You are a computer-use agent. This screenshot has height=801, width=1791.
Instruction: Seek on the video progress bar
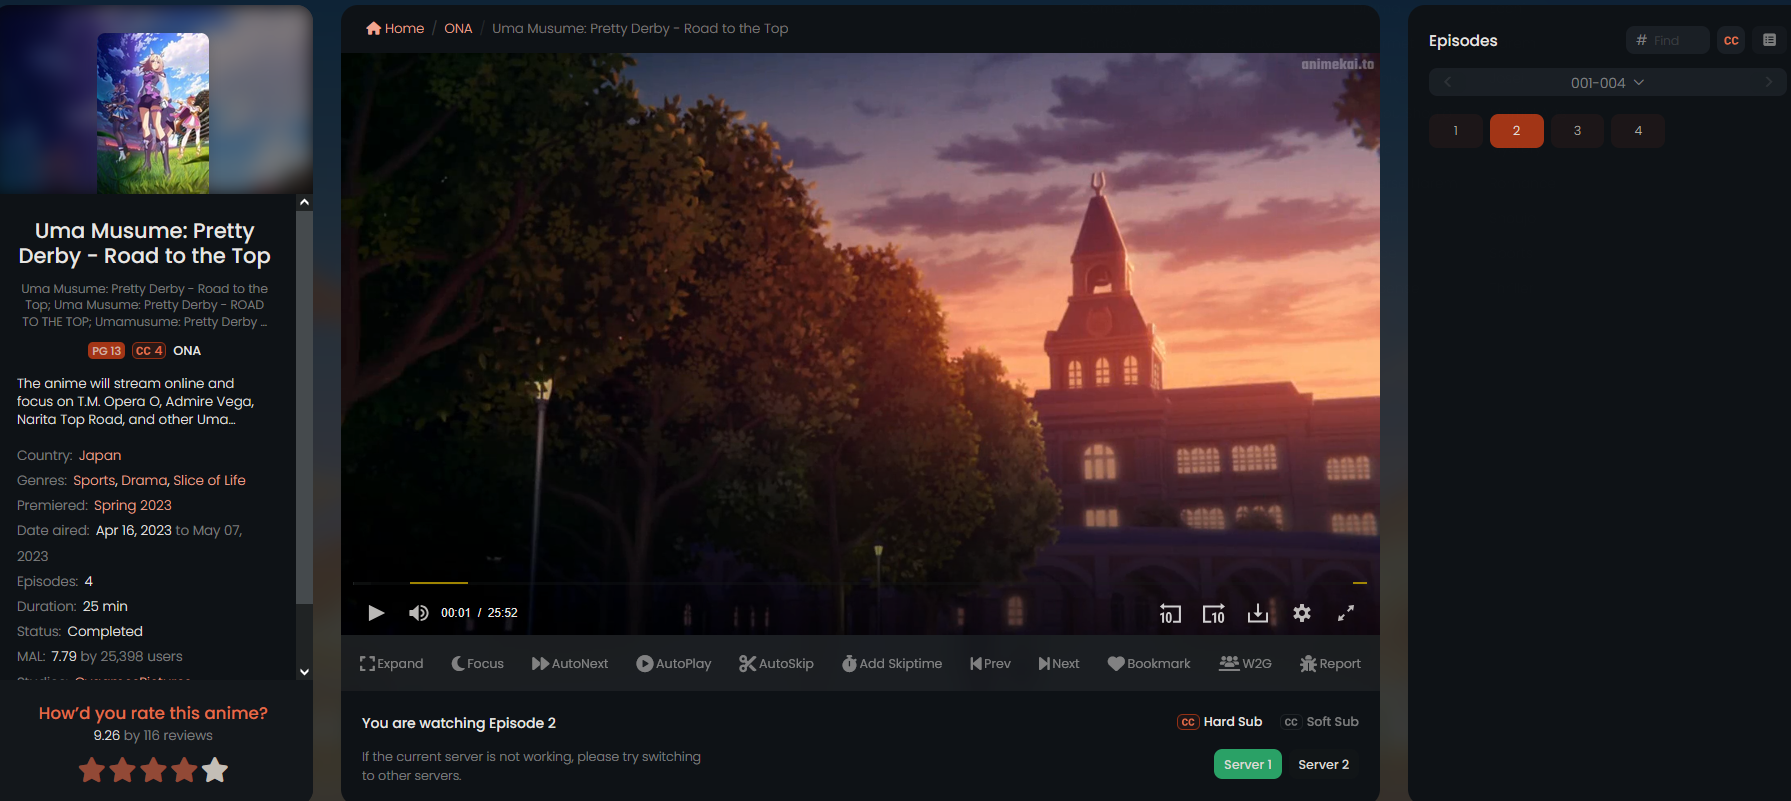[860, 582]
